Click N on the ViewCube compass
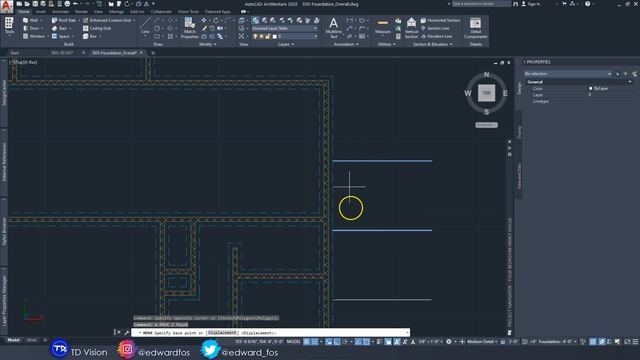The height and width of the screenshot is (360, 640). click(x=486, y=74)
